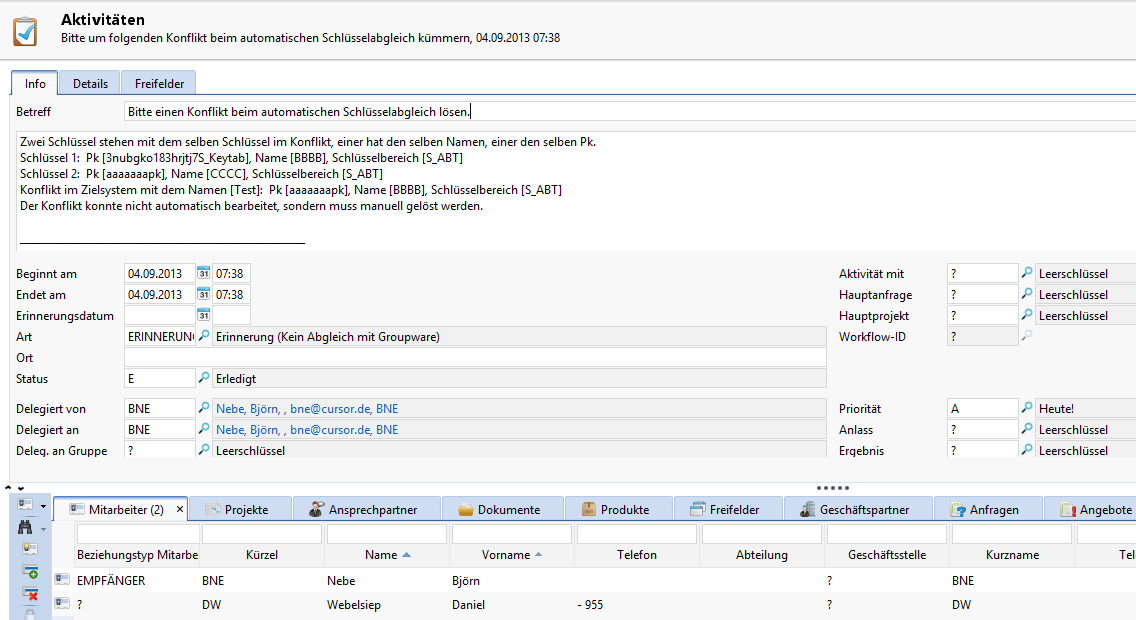Close the Mitarbeiter (2) tab

click(181, 510)
